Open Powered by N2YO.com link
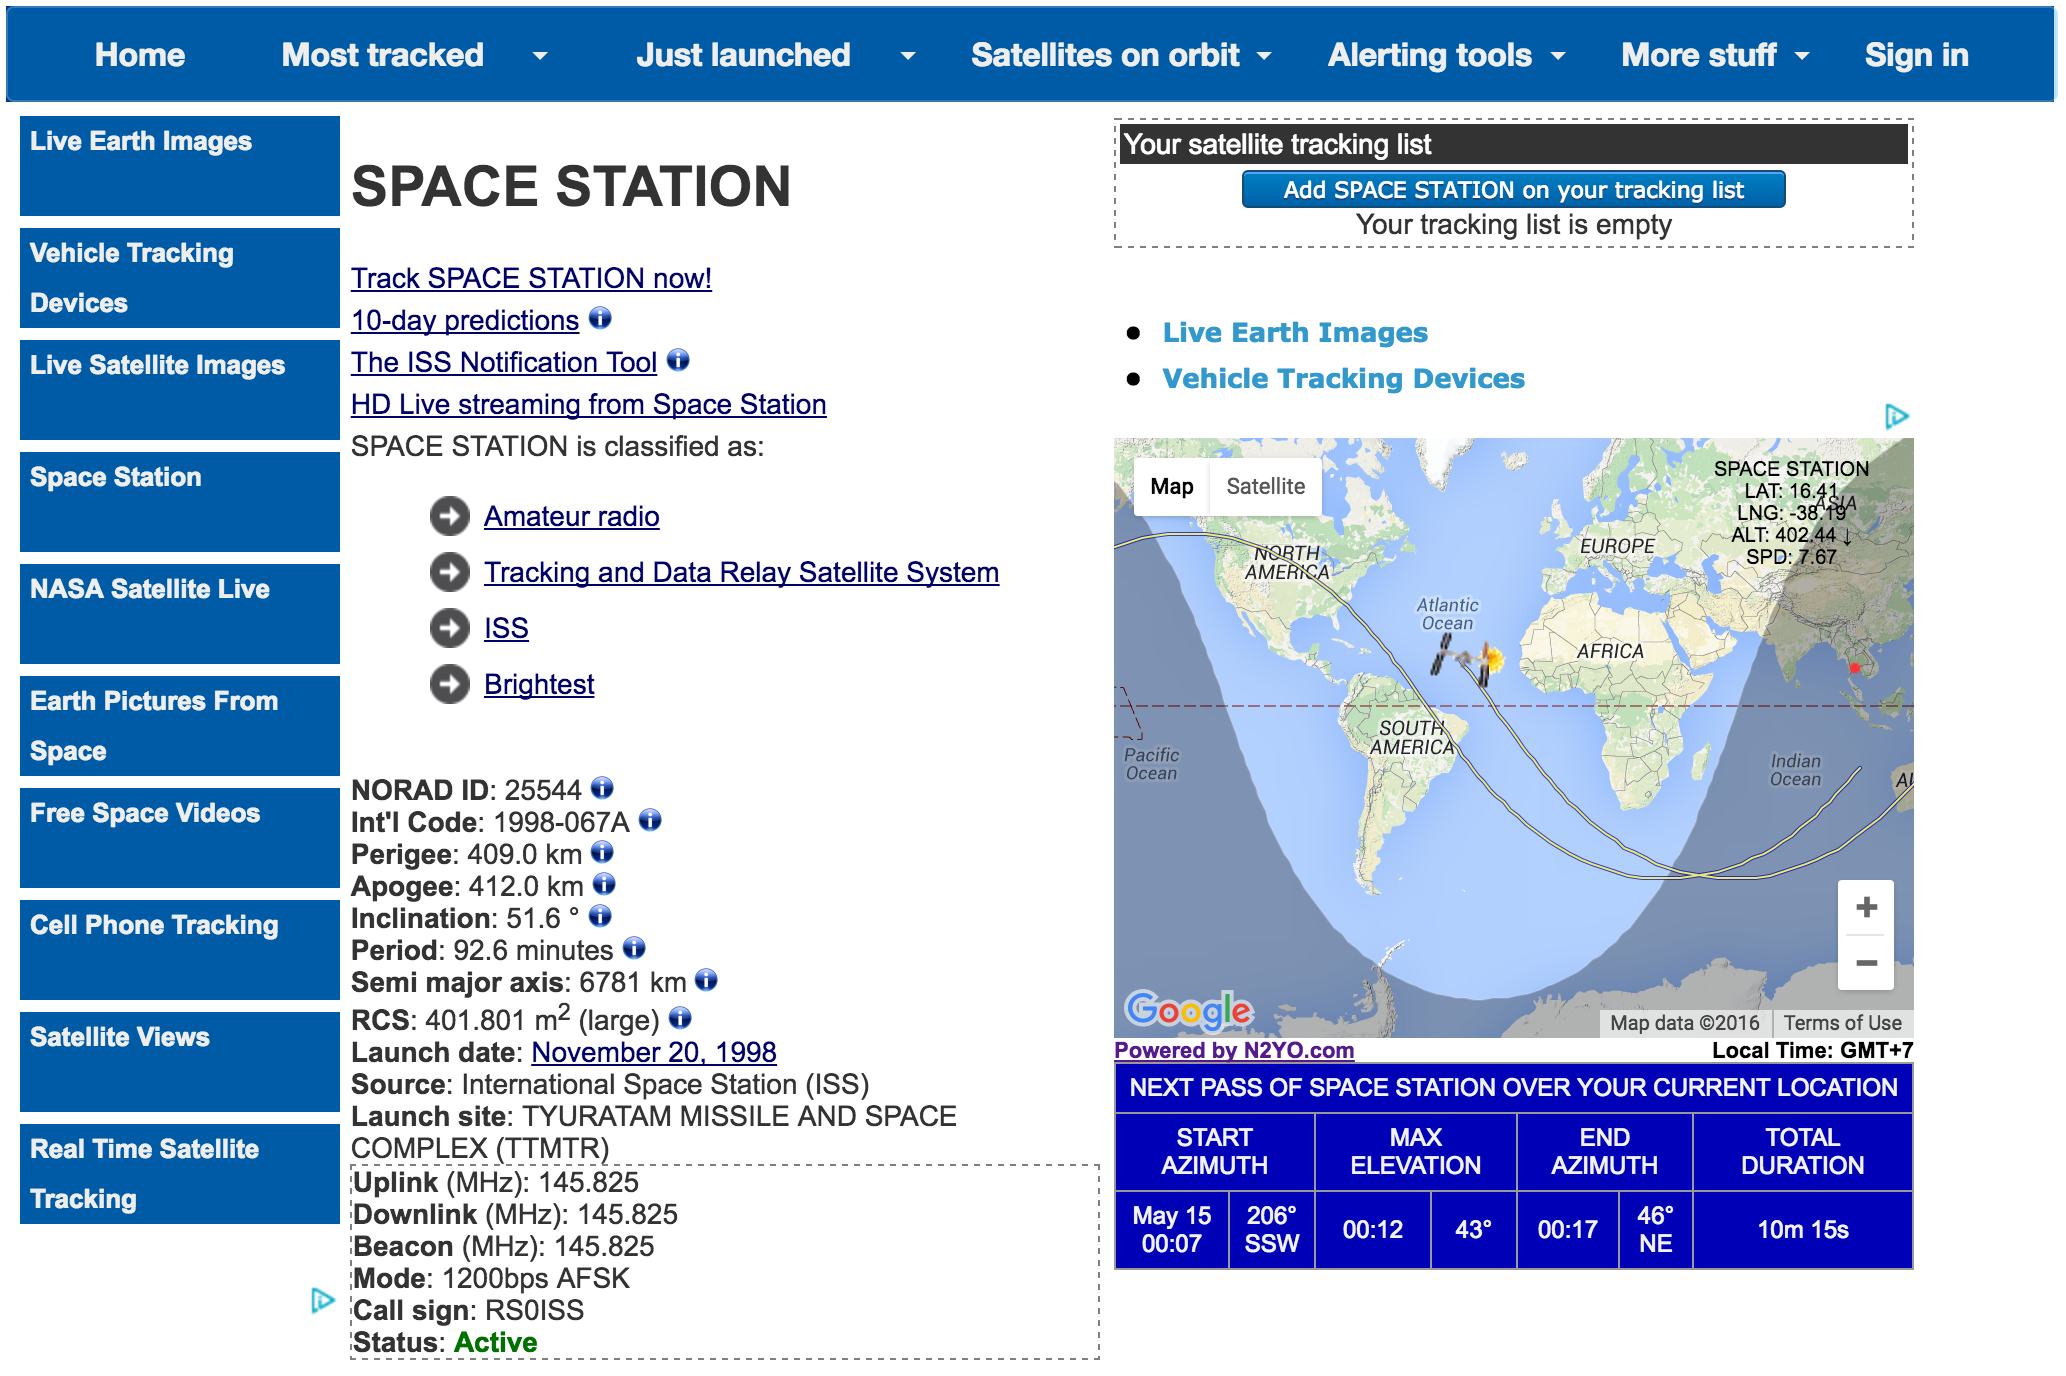Viewport: 2066px width, 1376px height. (x=1234, y=1050)
